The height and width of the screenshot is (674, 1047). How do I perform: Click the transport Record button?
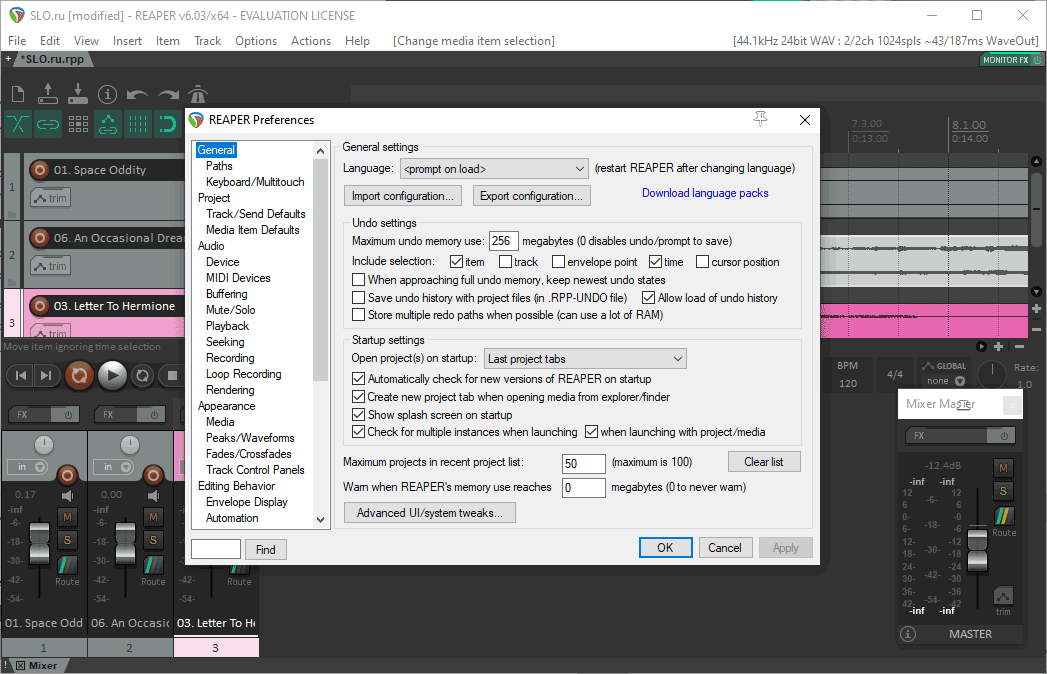coord(79,375)
